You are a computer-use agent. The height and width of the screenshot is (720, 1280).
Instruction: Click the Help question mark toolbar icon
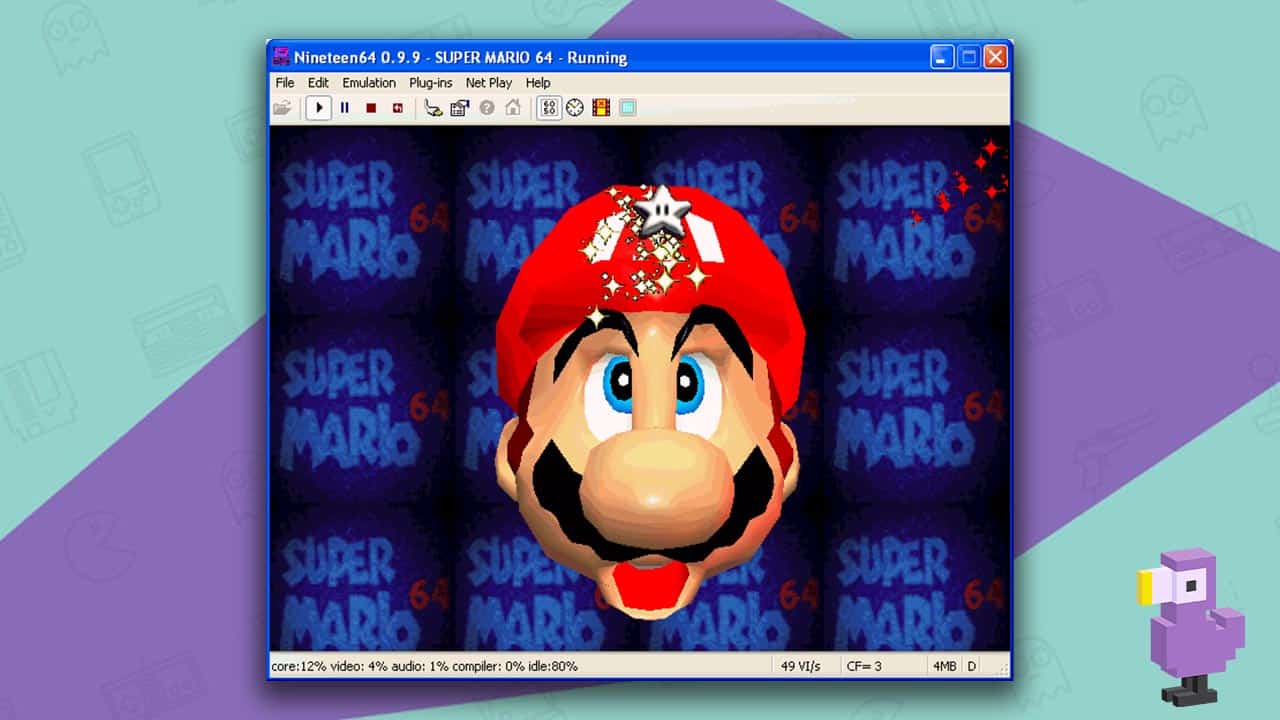click(485, 107)
